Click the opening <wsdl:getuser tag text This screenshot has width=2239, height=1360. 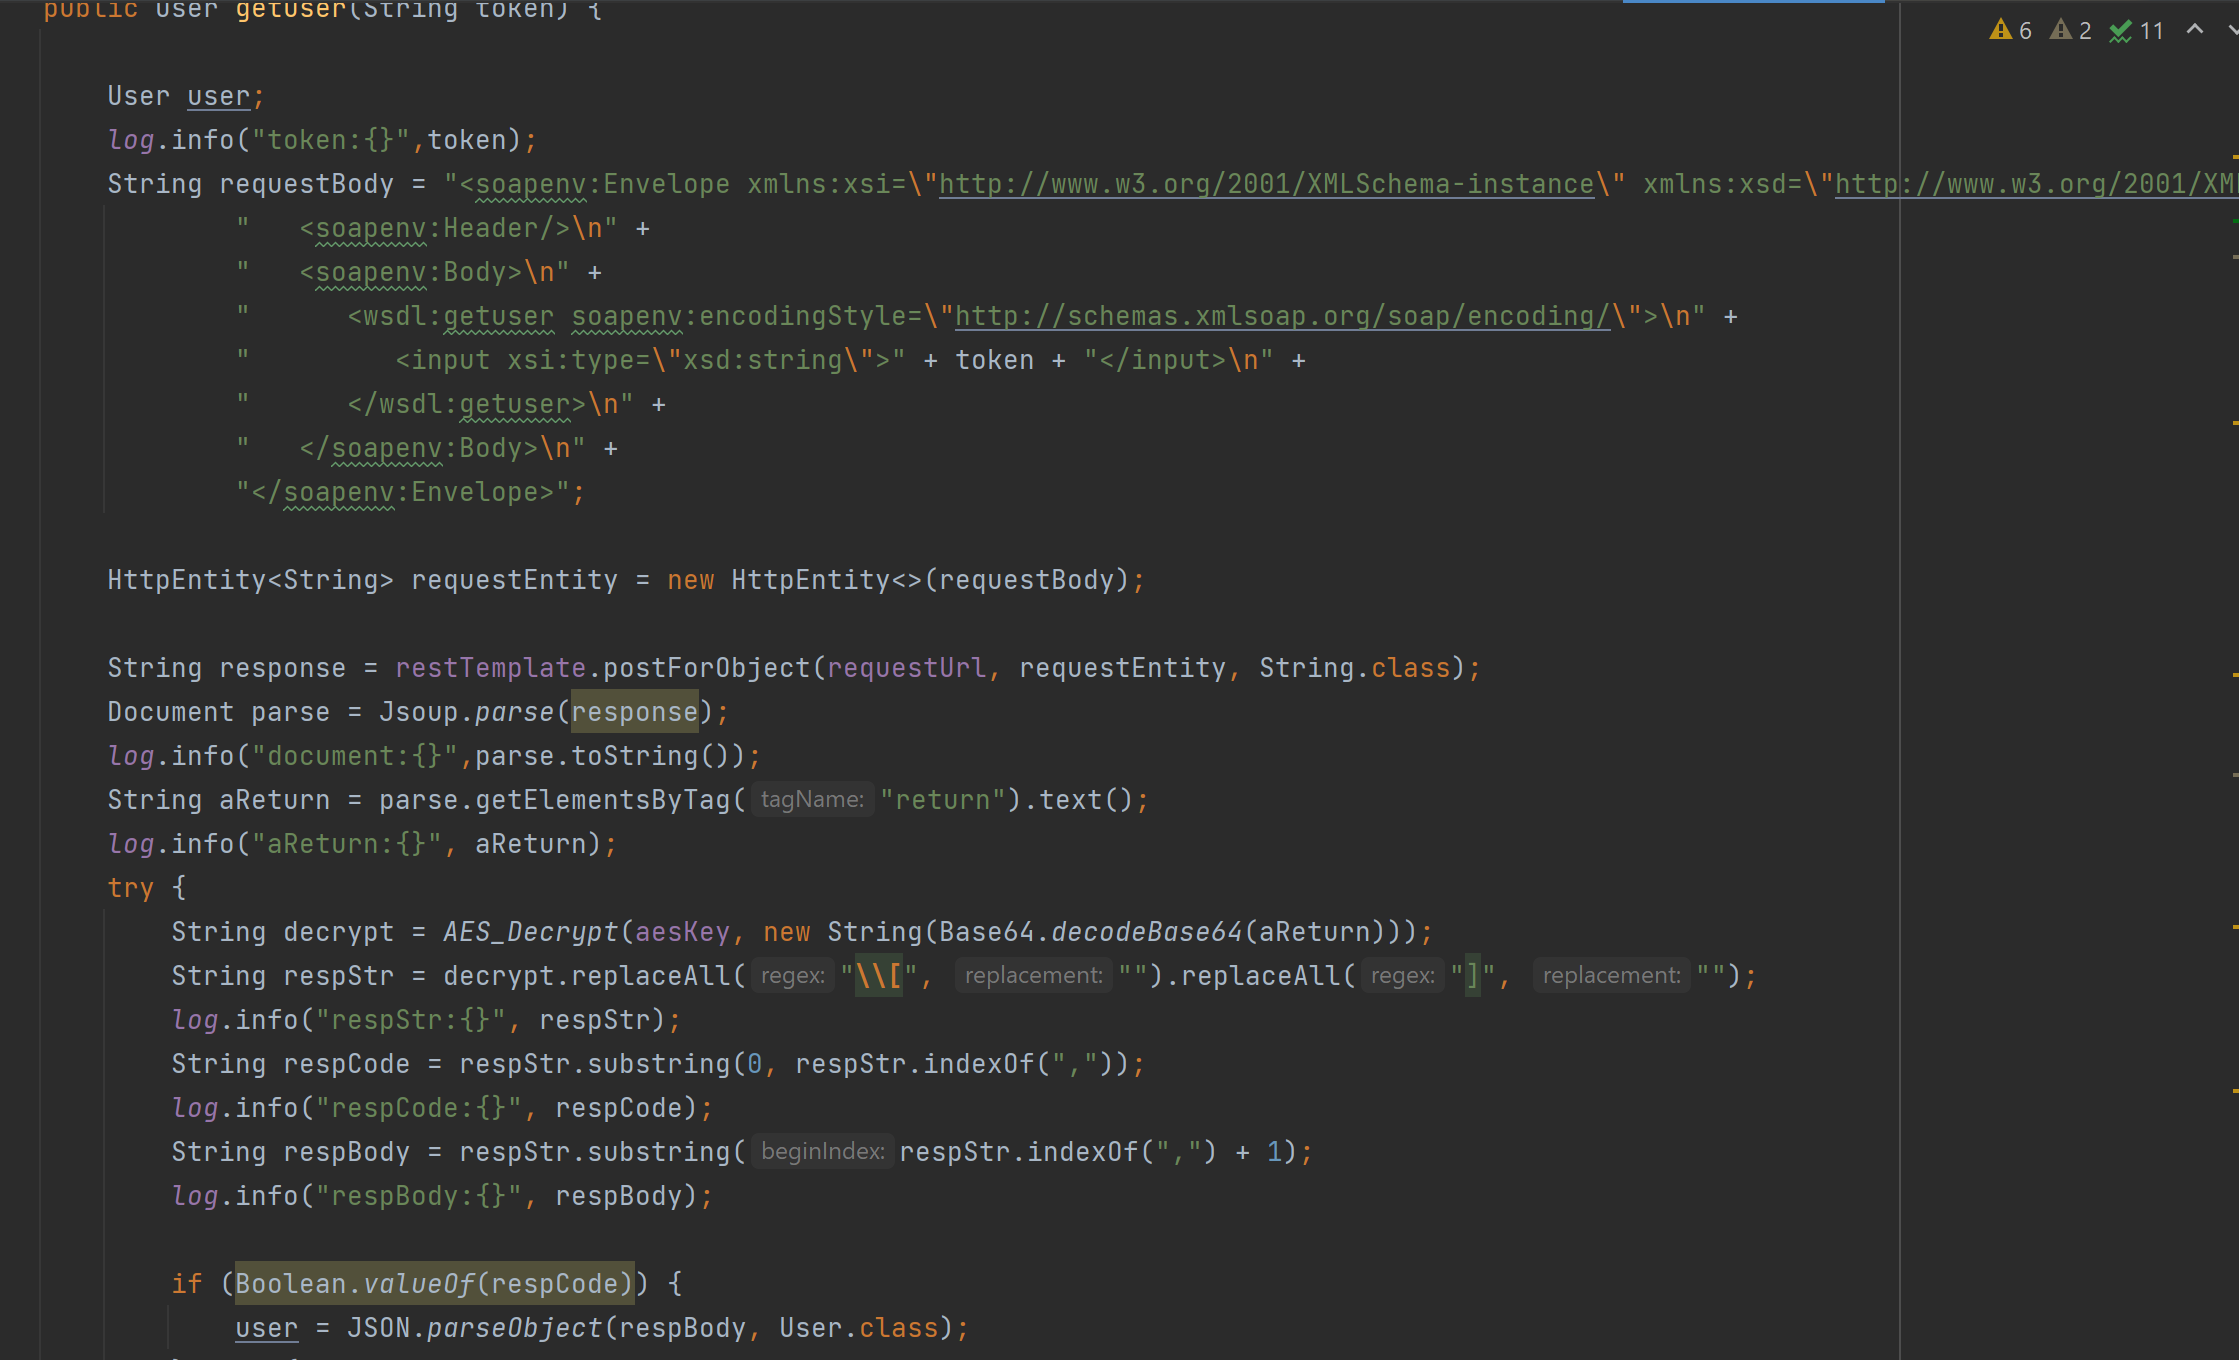pyautogui.click(x=451, y=316)
